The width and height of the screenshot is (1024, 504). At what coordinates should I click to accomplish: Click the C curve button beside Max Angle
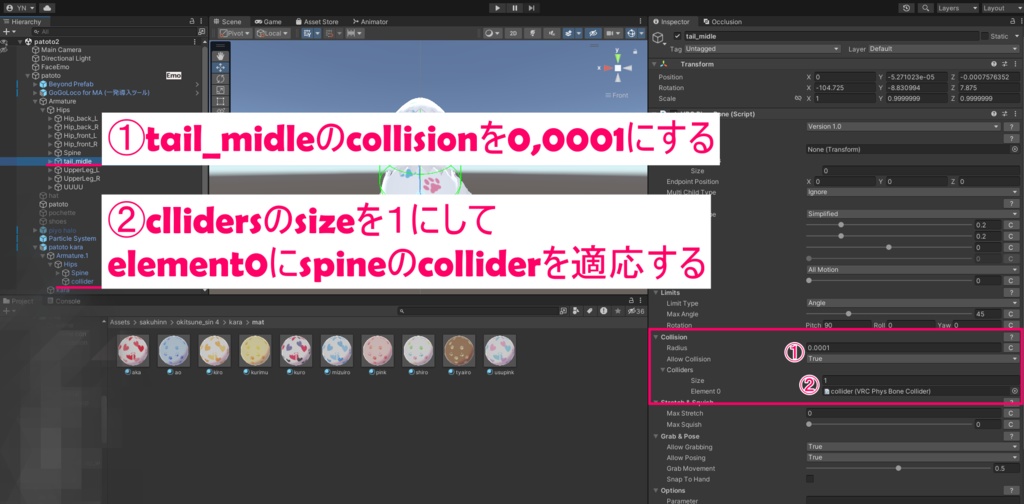(x=1010, y=314)
